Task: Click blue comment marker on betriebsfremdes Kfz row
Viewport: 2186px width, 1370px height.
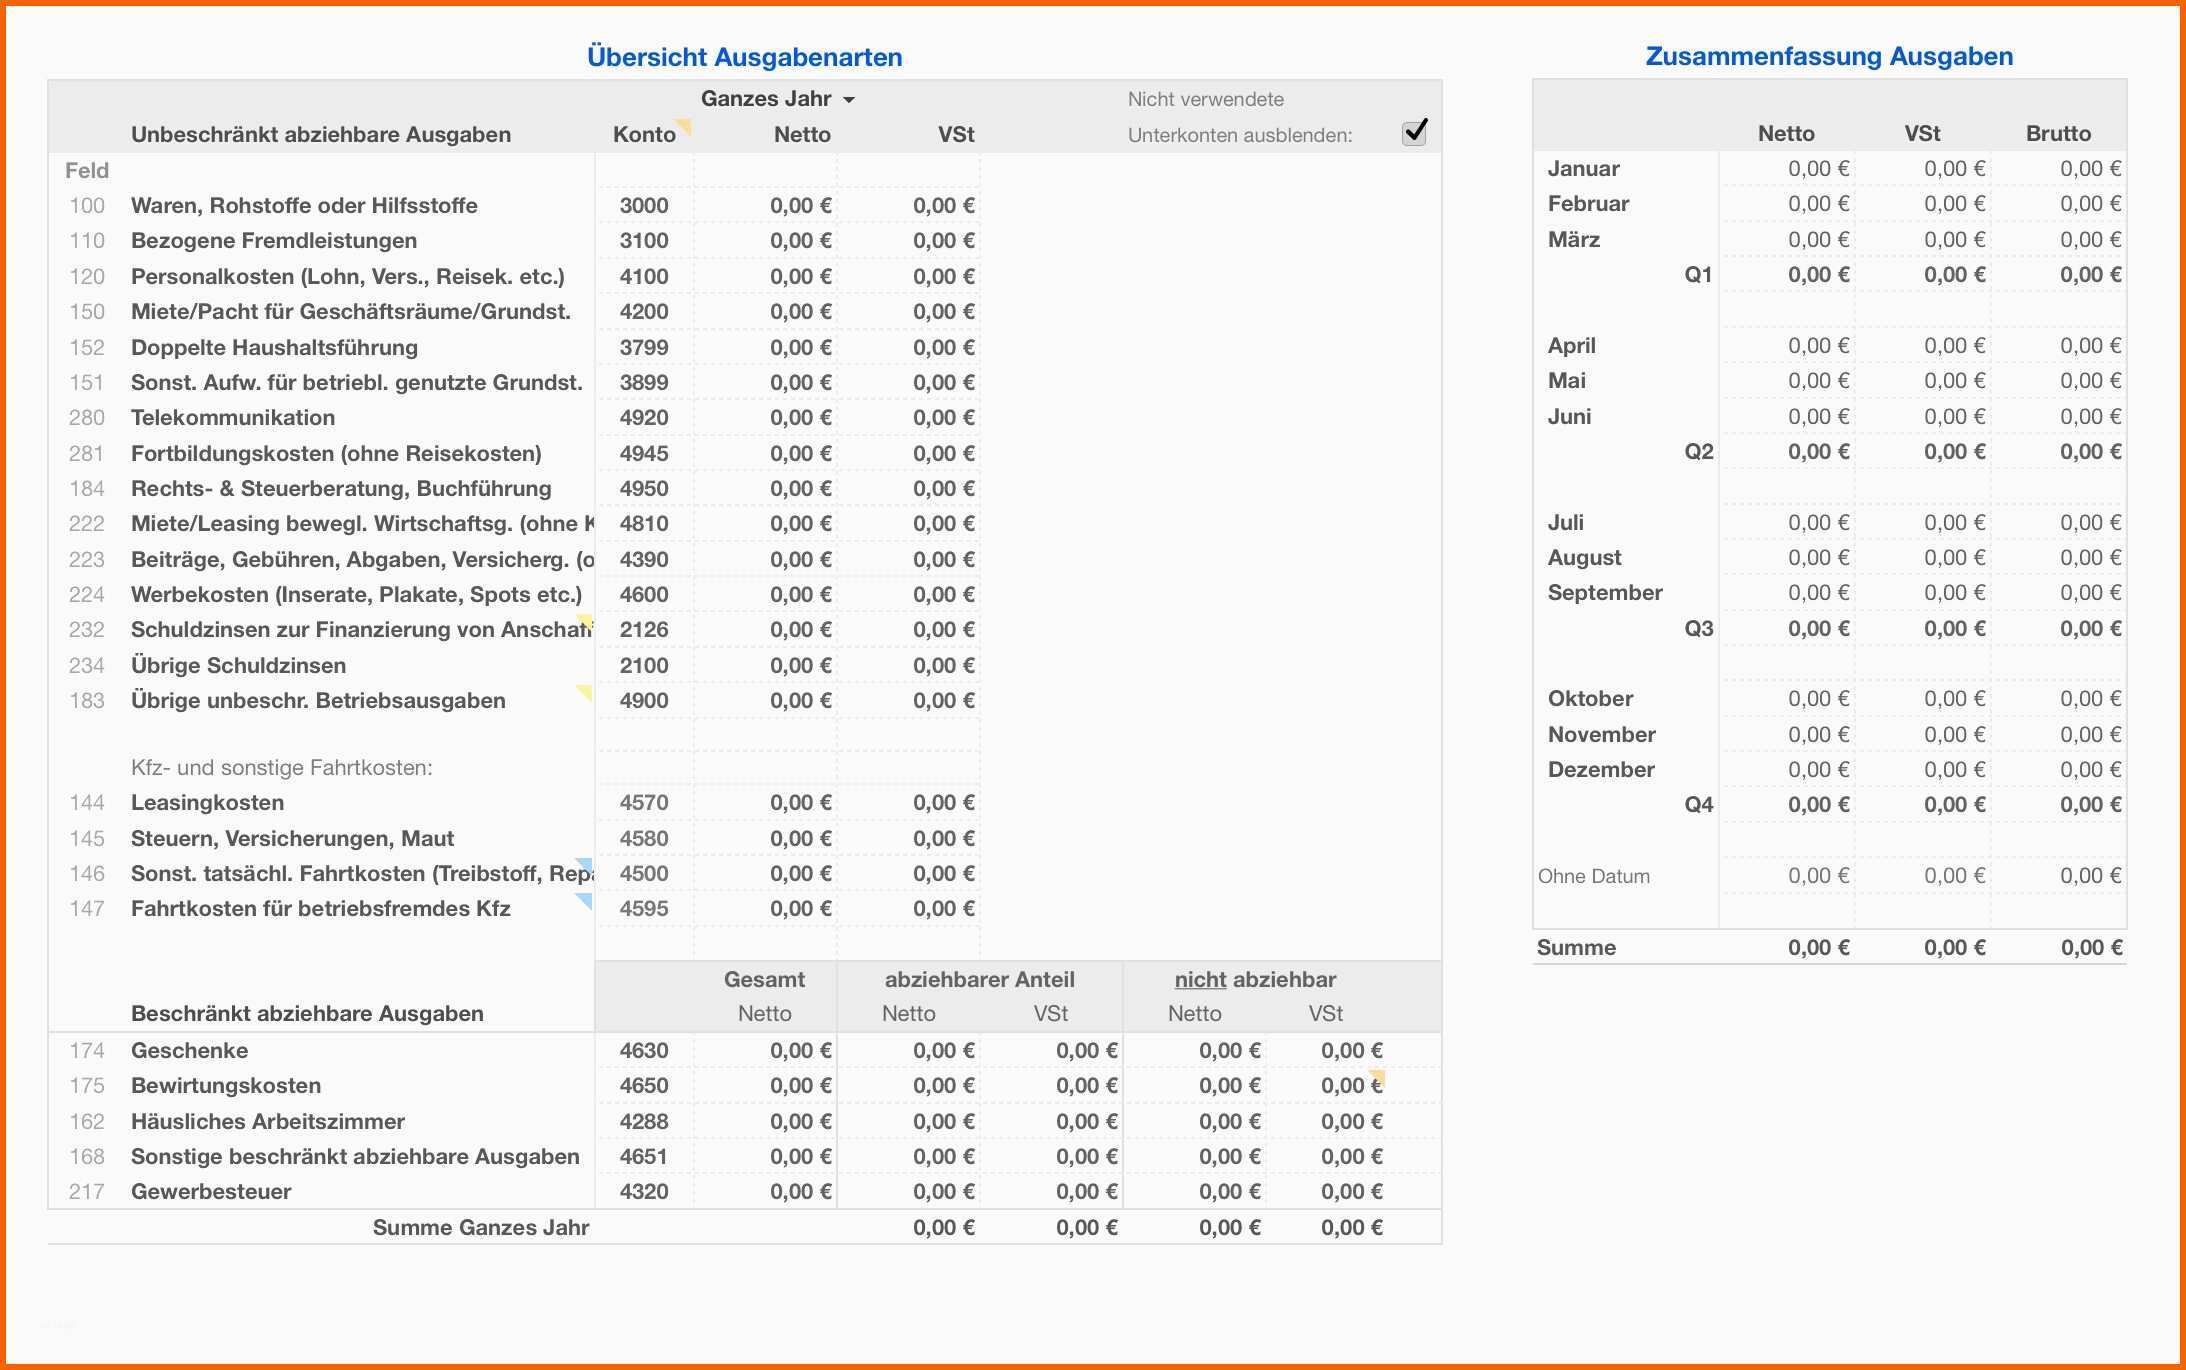Action: click(x=585, y=900)
